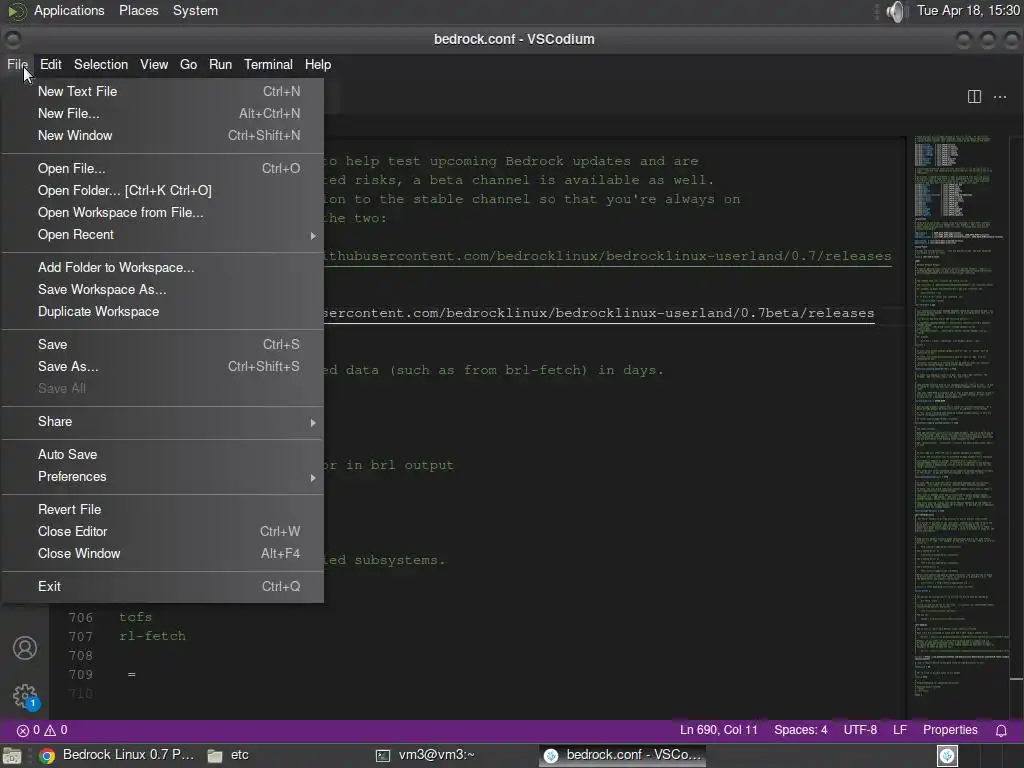Click the volume speaker icon in top panel
This screenshot has height=768, width=1024.
point(897,11)
